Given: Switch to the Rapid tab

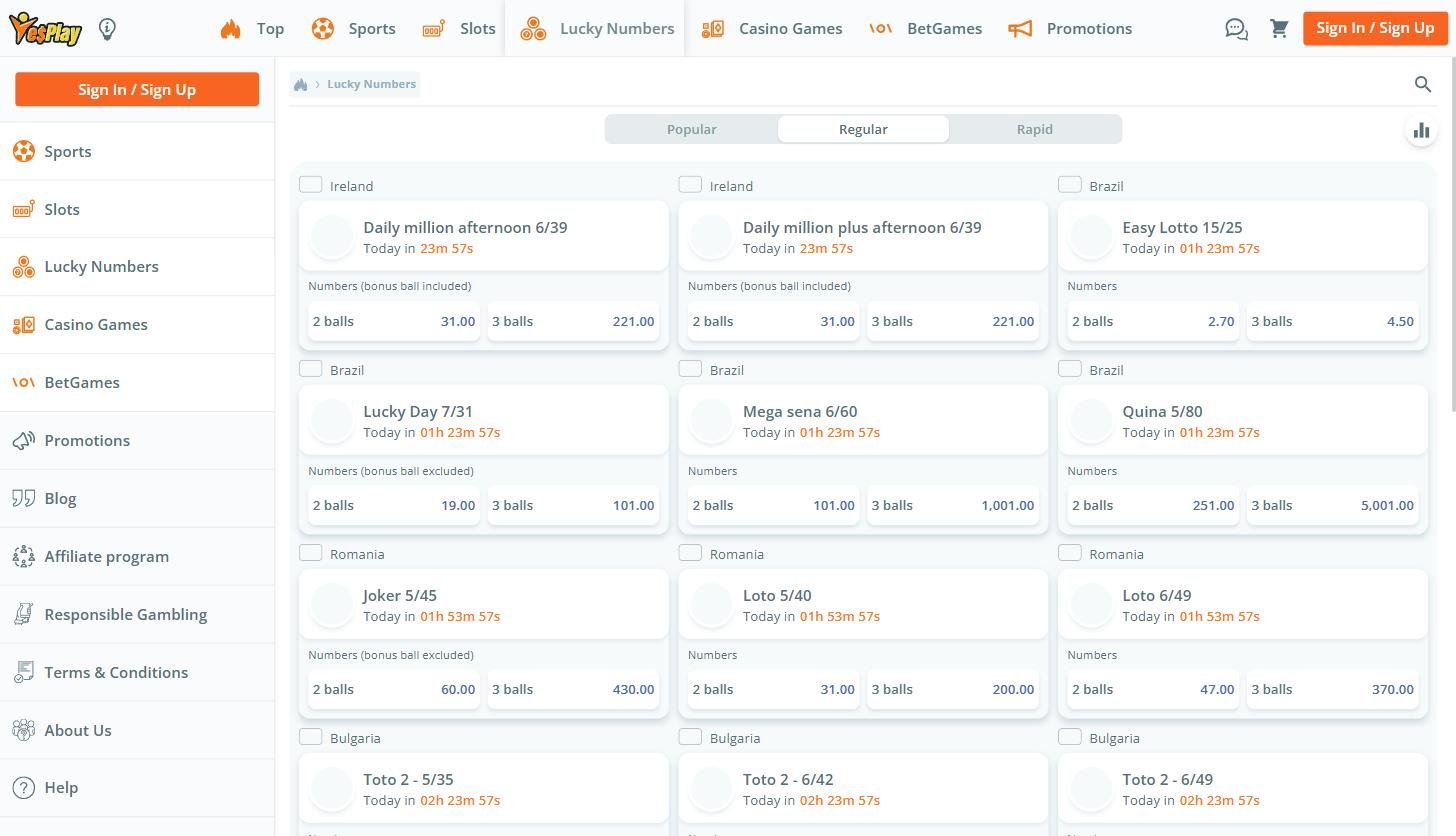Looking at the screenshot, I should (x=1035, y=129).
